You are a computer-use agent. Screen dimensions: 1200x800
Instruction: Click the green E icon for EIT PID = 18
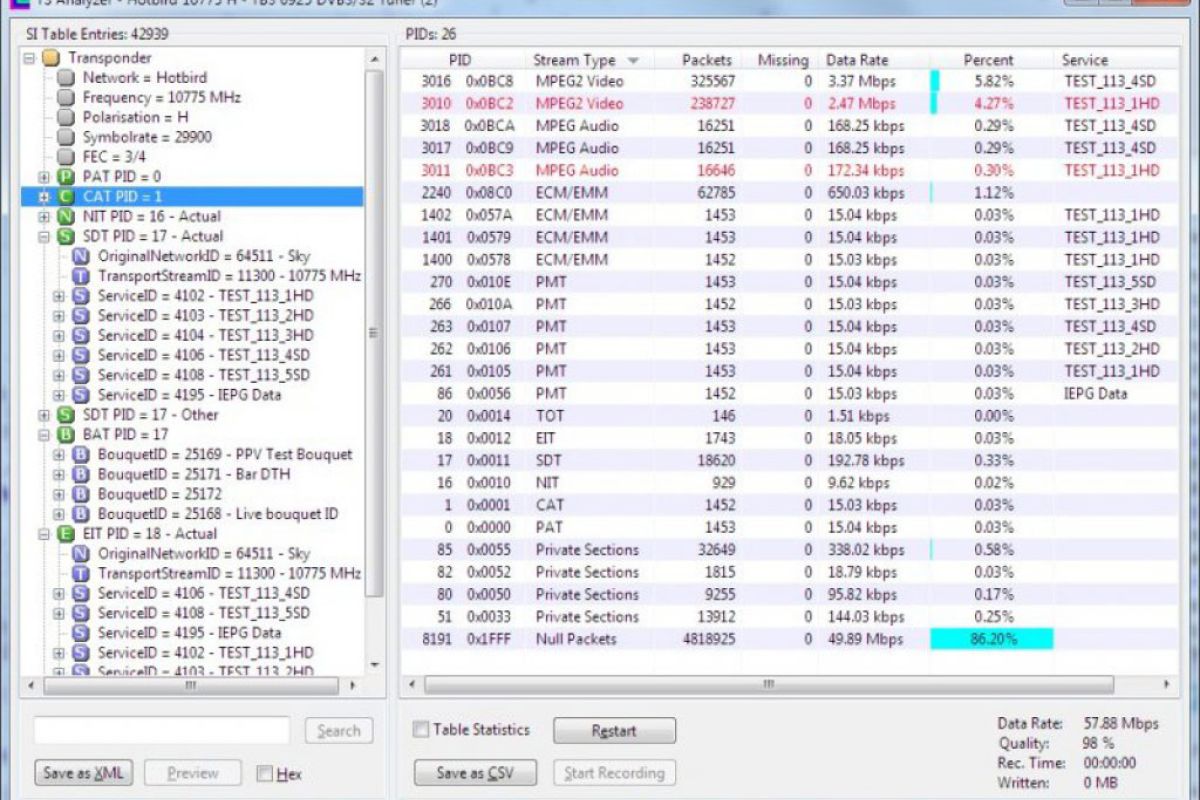pyautogui.click(x=66, y=534)
